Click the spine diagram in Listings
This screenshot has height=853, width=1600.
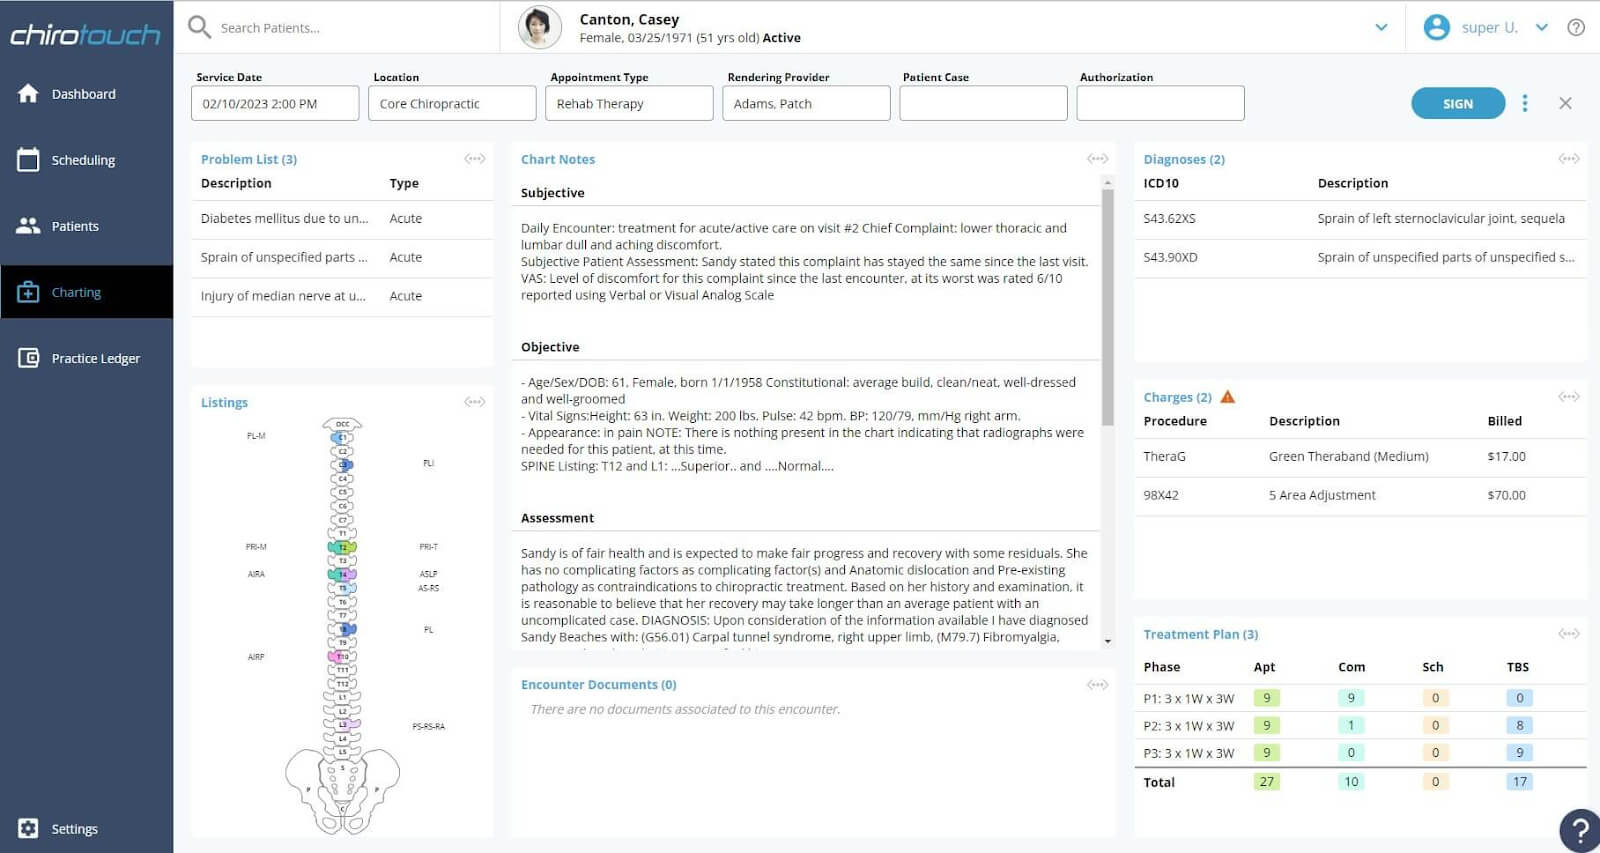342,626
